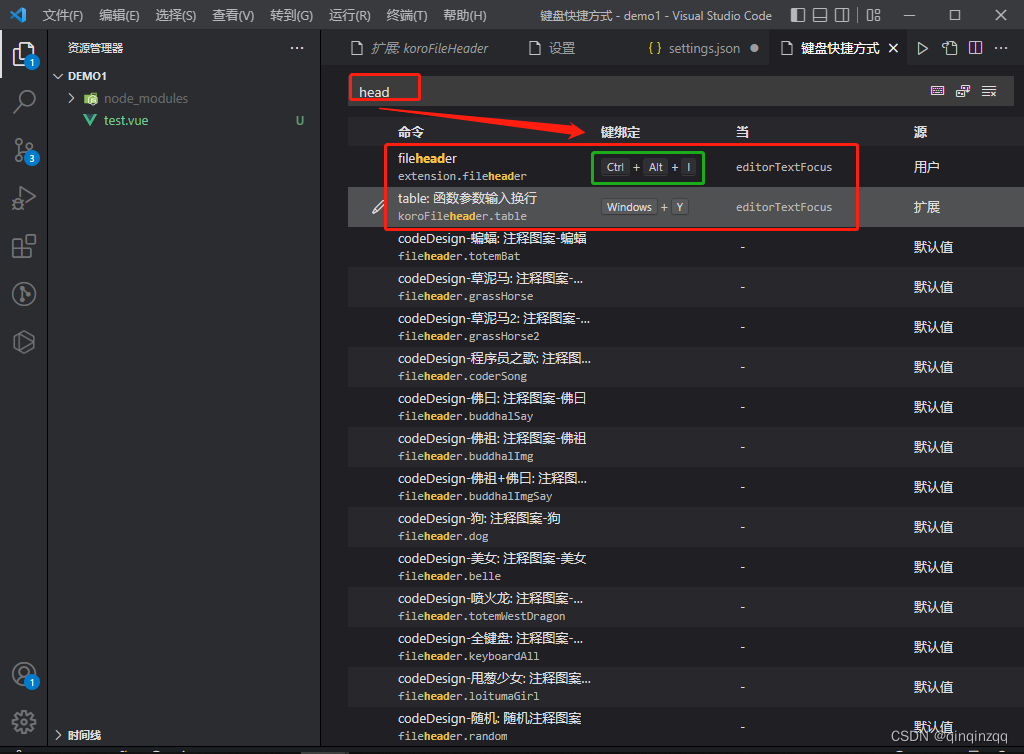Clear keybindings search input icon
The height and width of the screenshot is (754, 1024).
(989, 91)
